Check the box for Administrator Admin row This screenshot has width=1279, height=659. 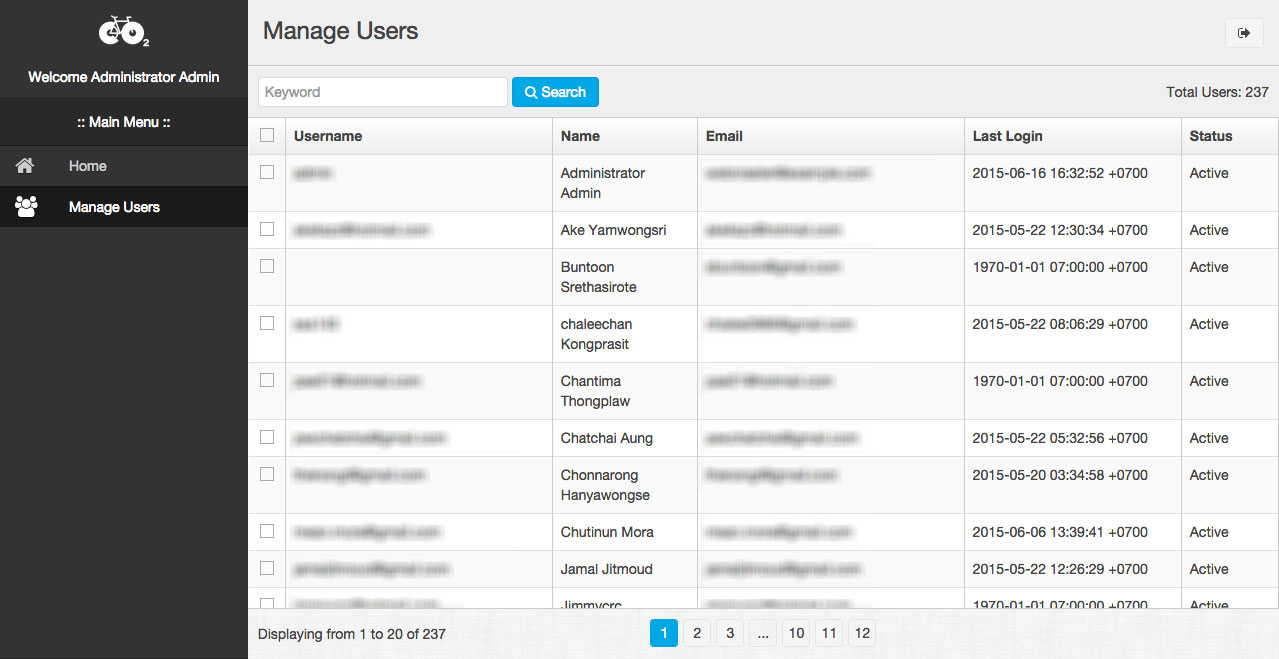(267, 172)
